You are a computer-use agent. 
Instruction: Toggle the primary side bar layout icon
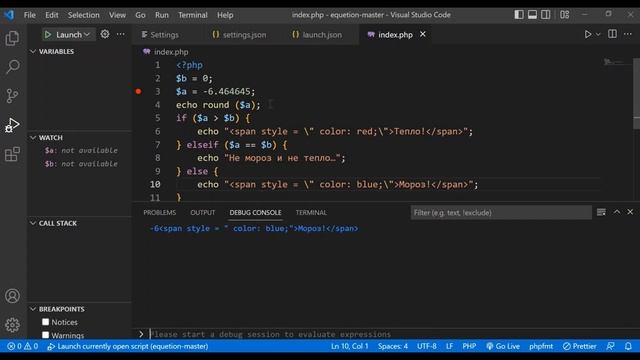click(x=519, y=15)
